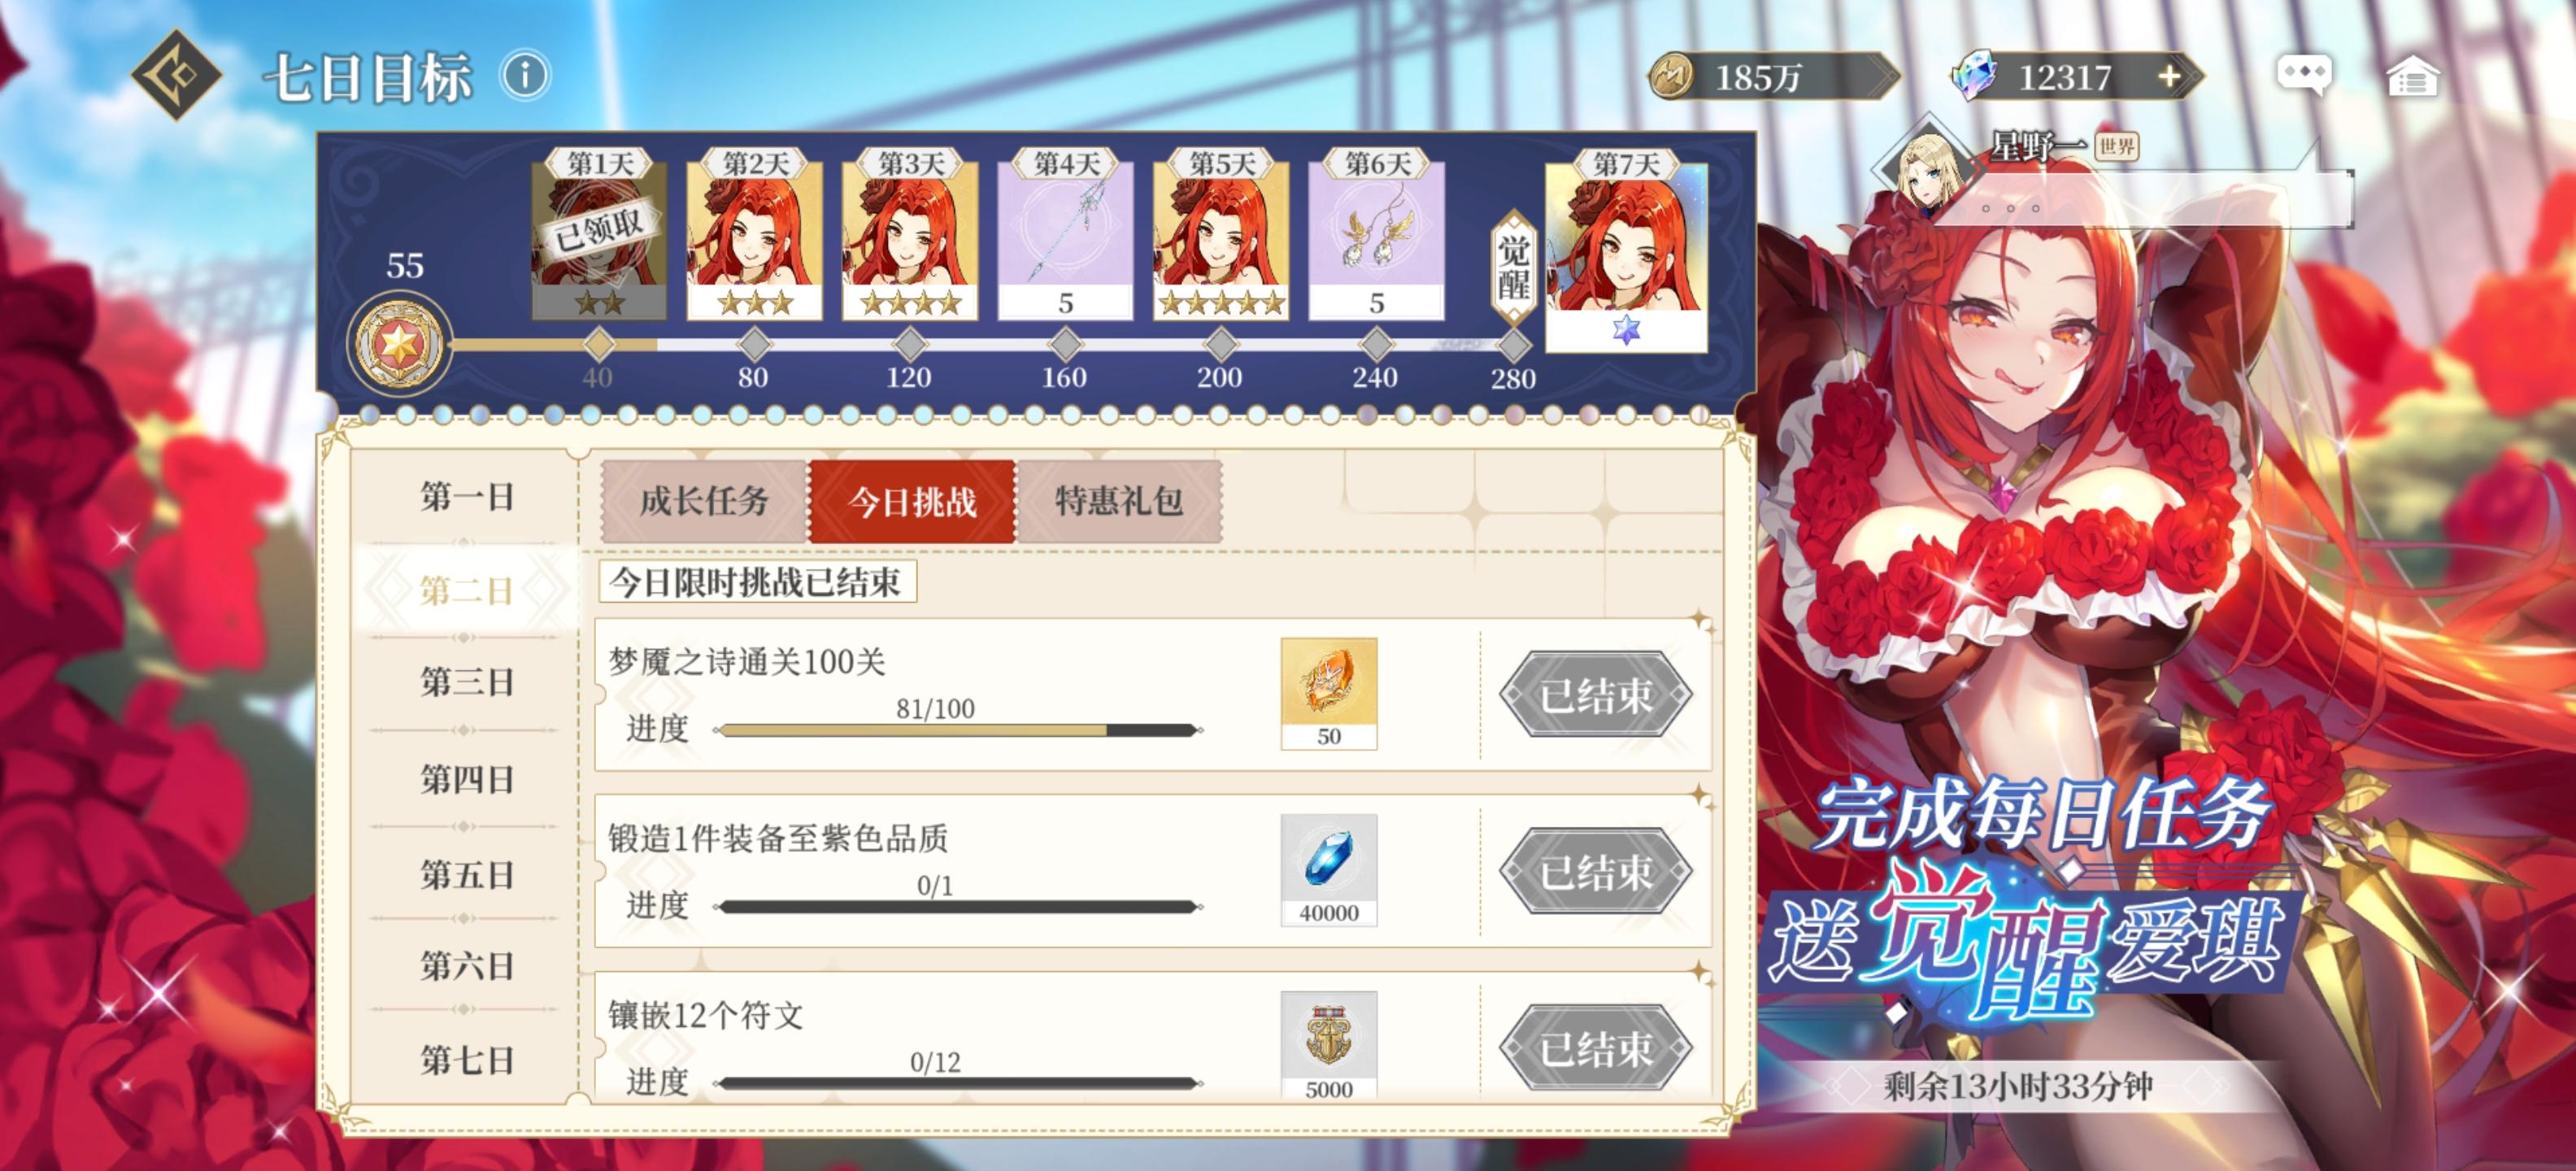Tap the anchor medal 5000 reward icon
This screenshot has height=1171, width=2576.
1328,1045
